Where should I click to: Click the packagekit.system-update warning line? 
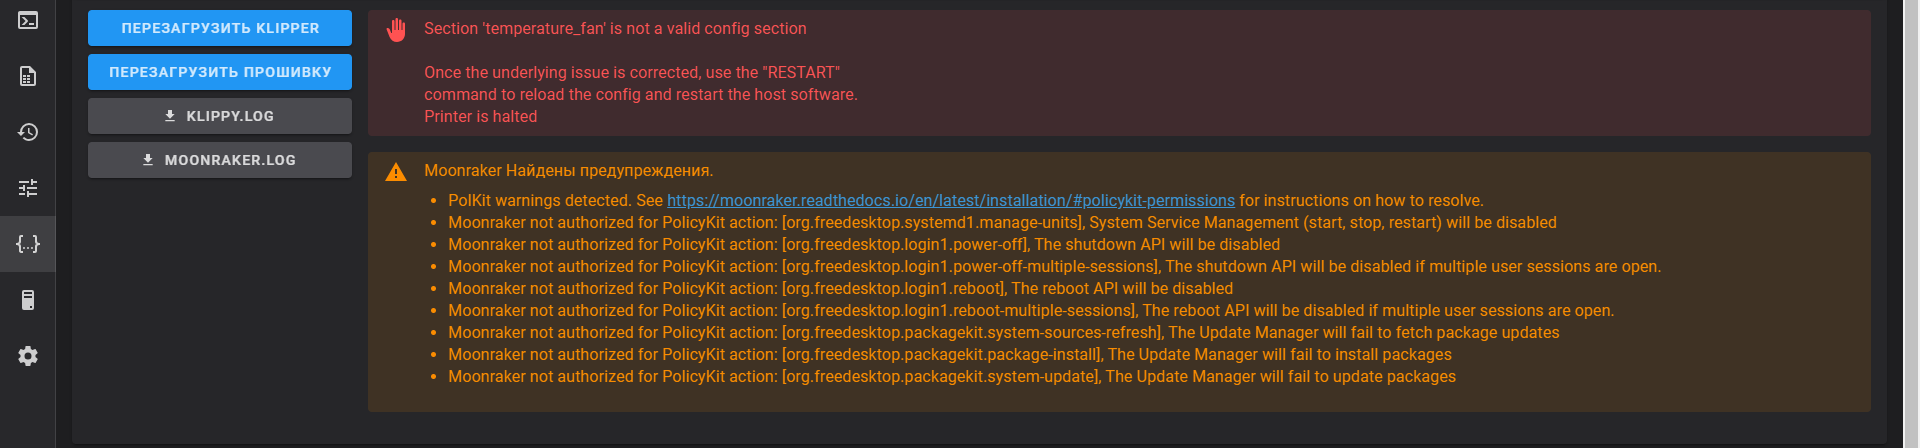pyautogui.click(x=951, y=376)
